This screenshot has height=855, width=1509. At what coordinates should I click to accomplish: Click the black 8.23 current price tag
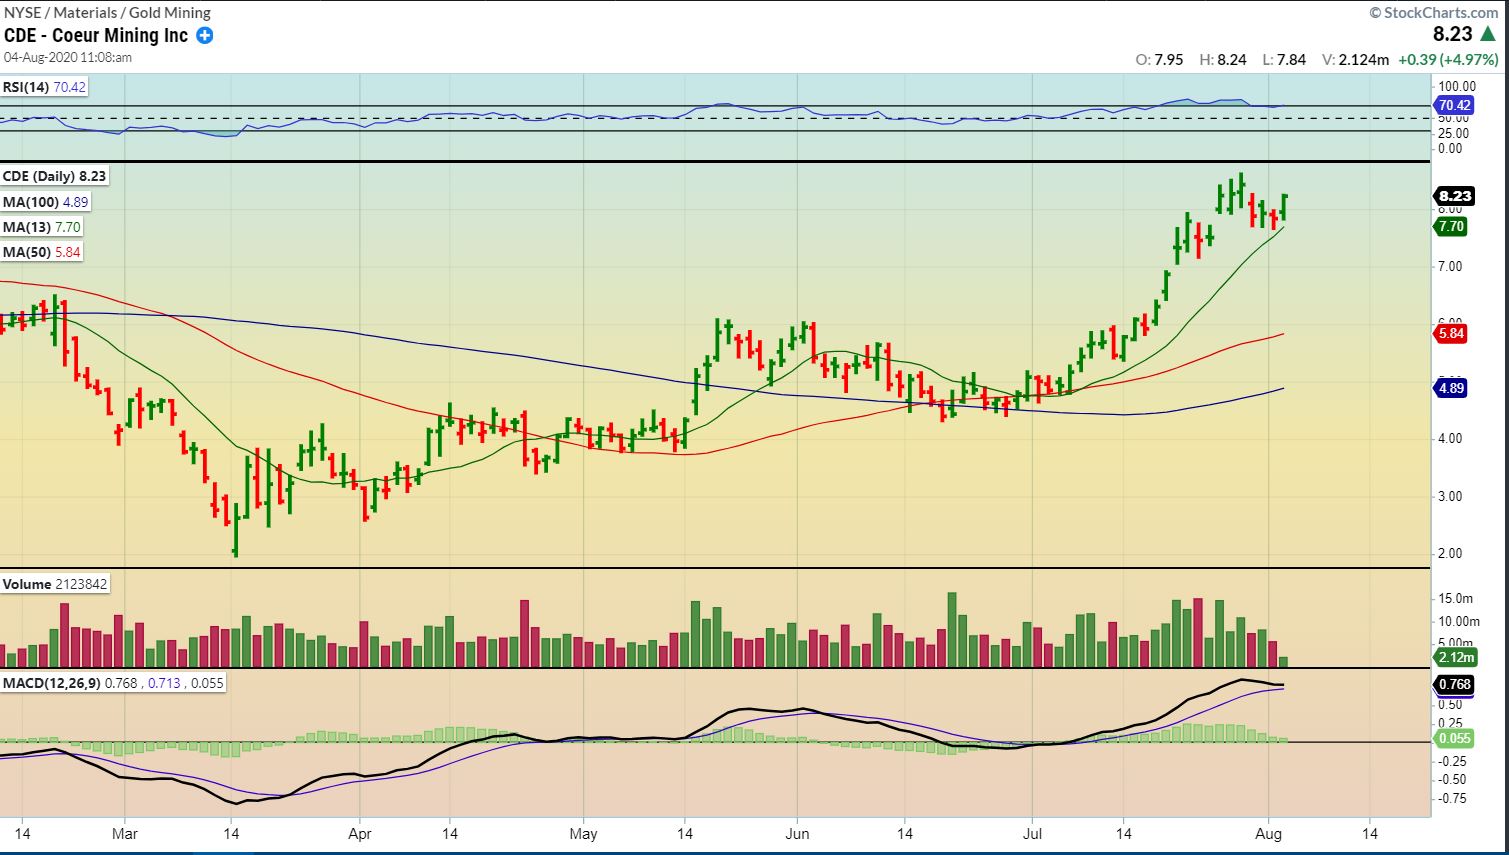click(x=1454, y=196)
